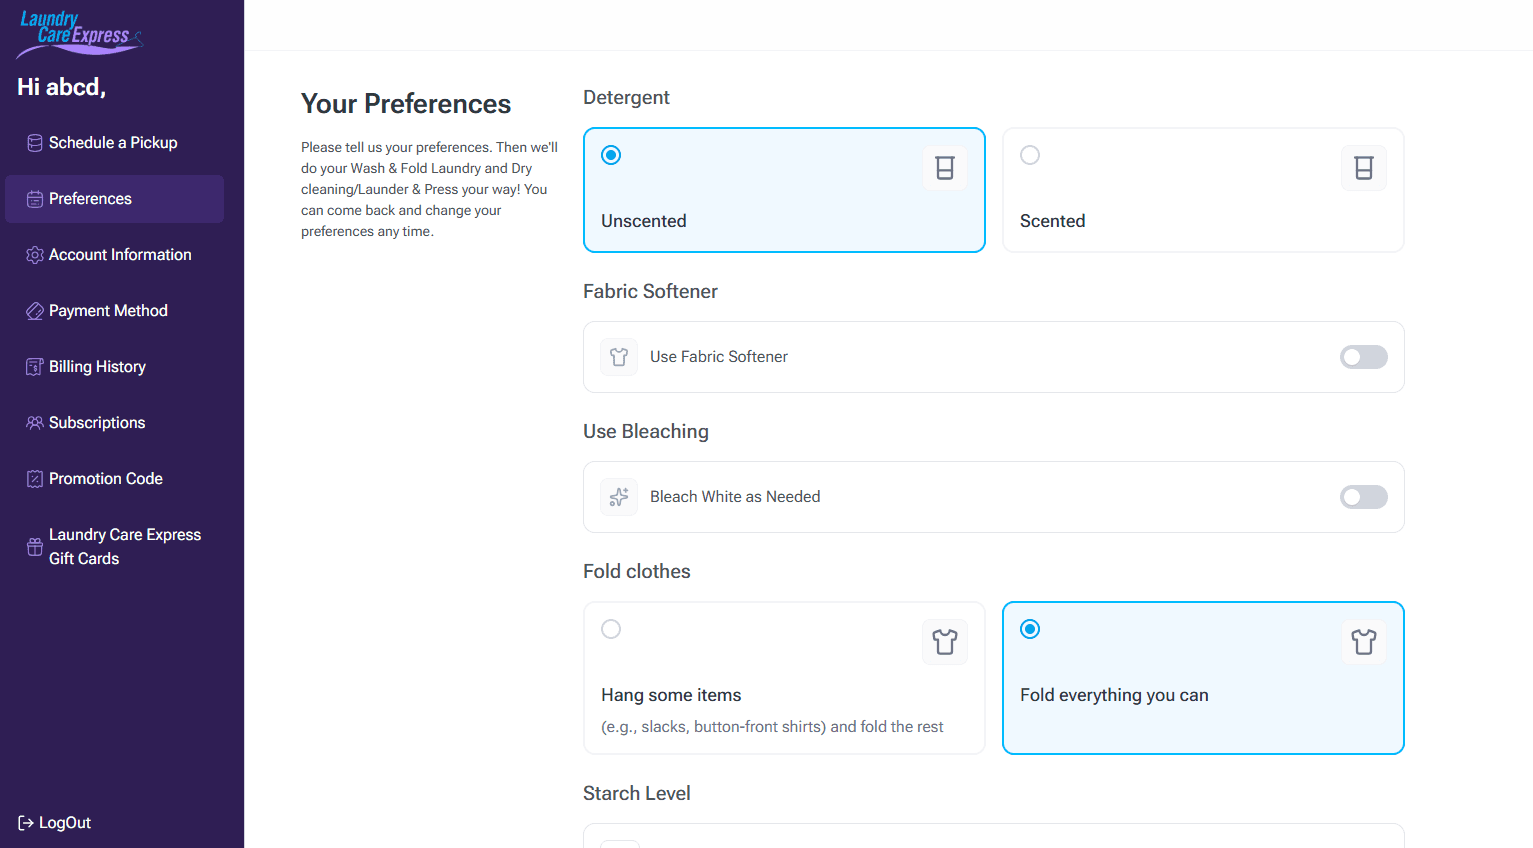Click the Hang some items label
Viewport: 1533px width, 848px height.
tap(671, 695)
